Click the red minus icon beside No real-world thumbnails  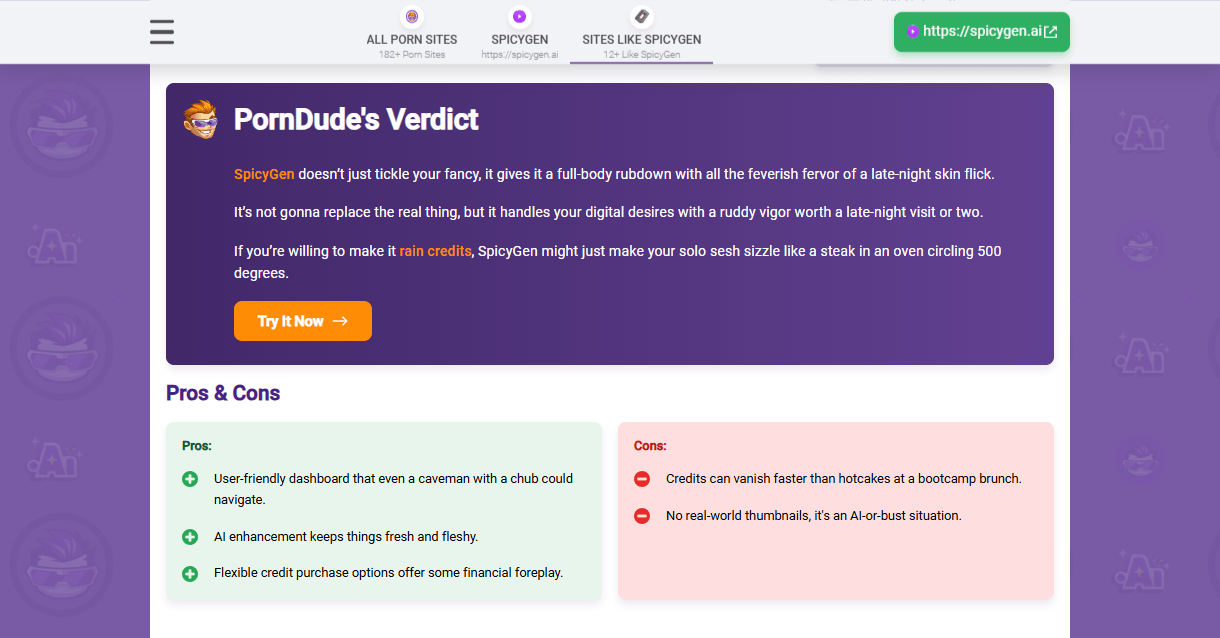tap(642, 516)
